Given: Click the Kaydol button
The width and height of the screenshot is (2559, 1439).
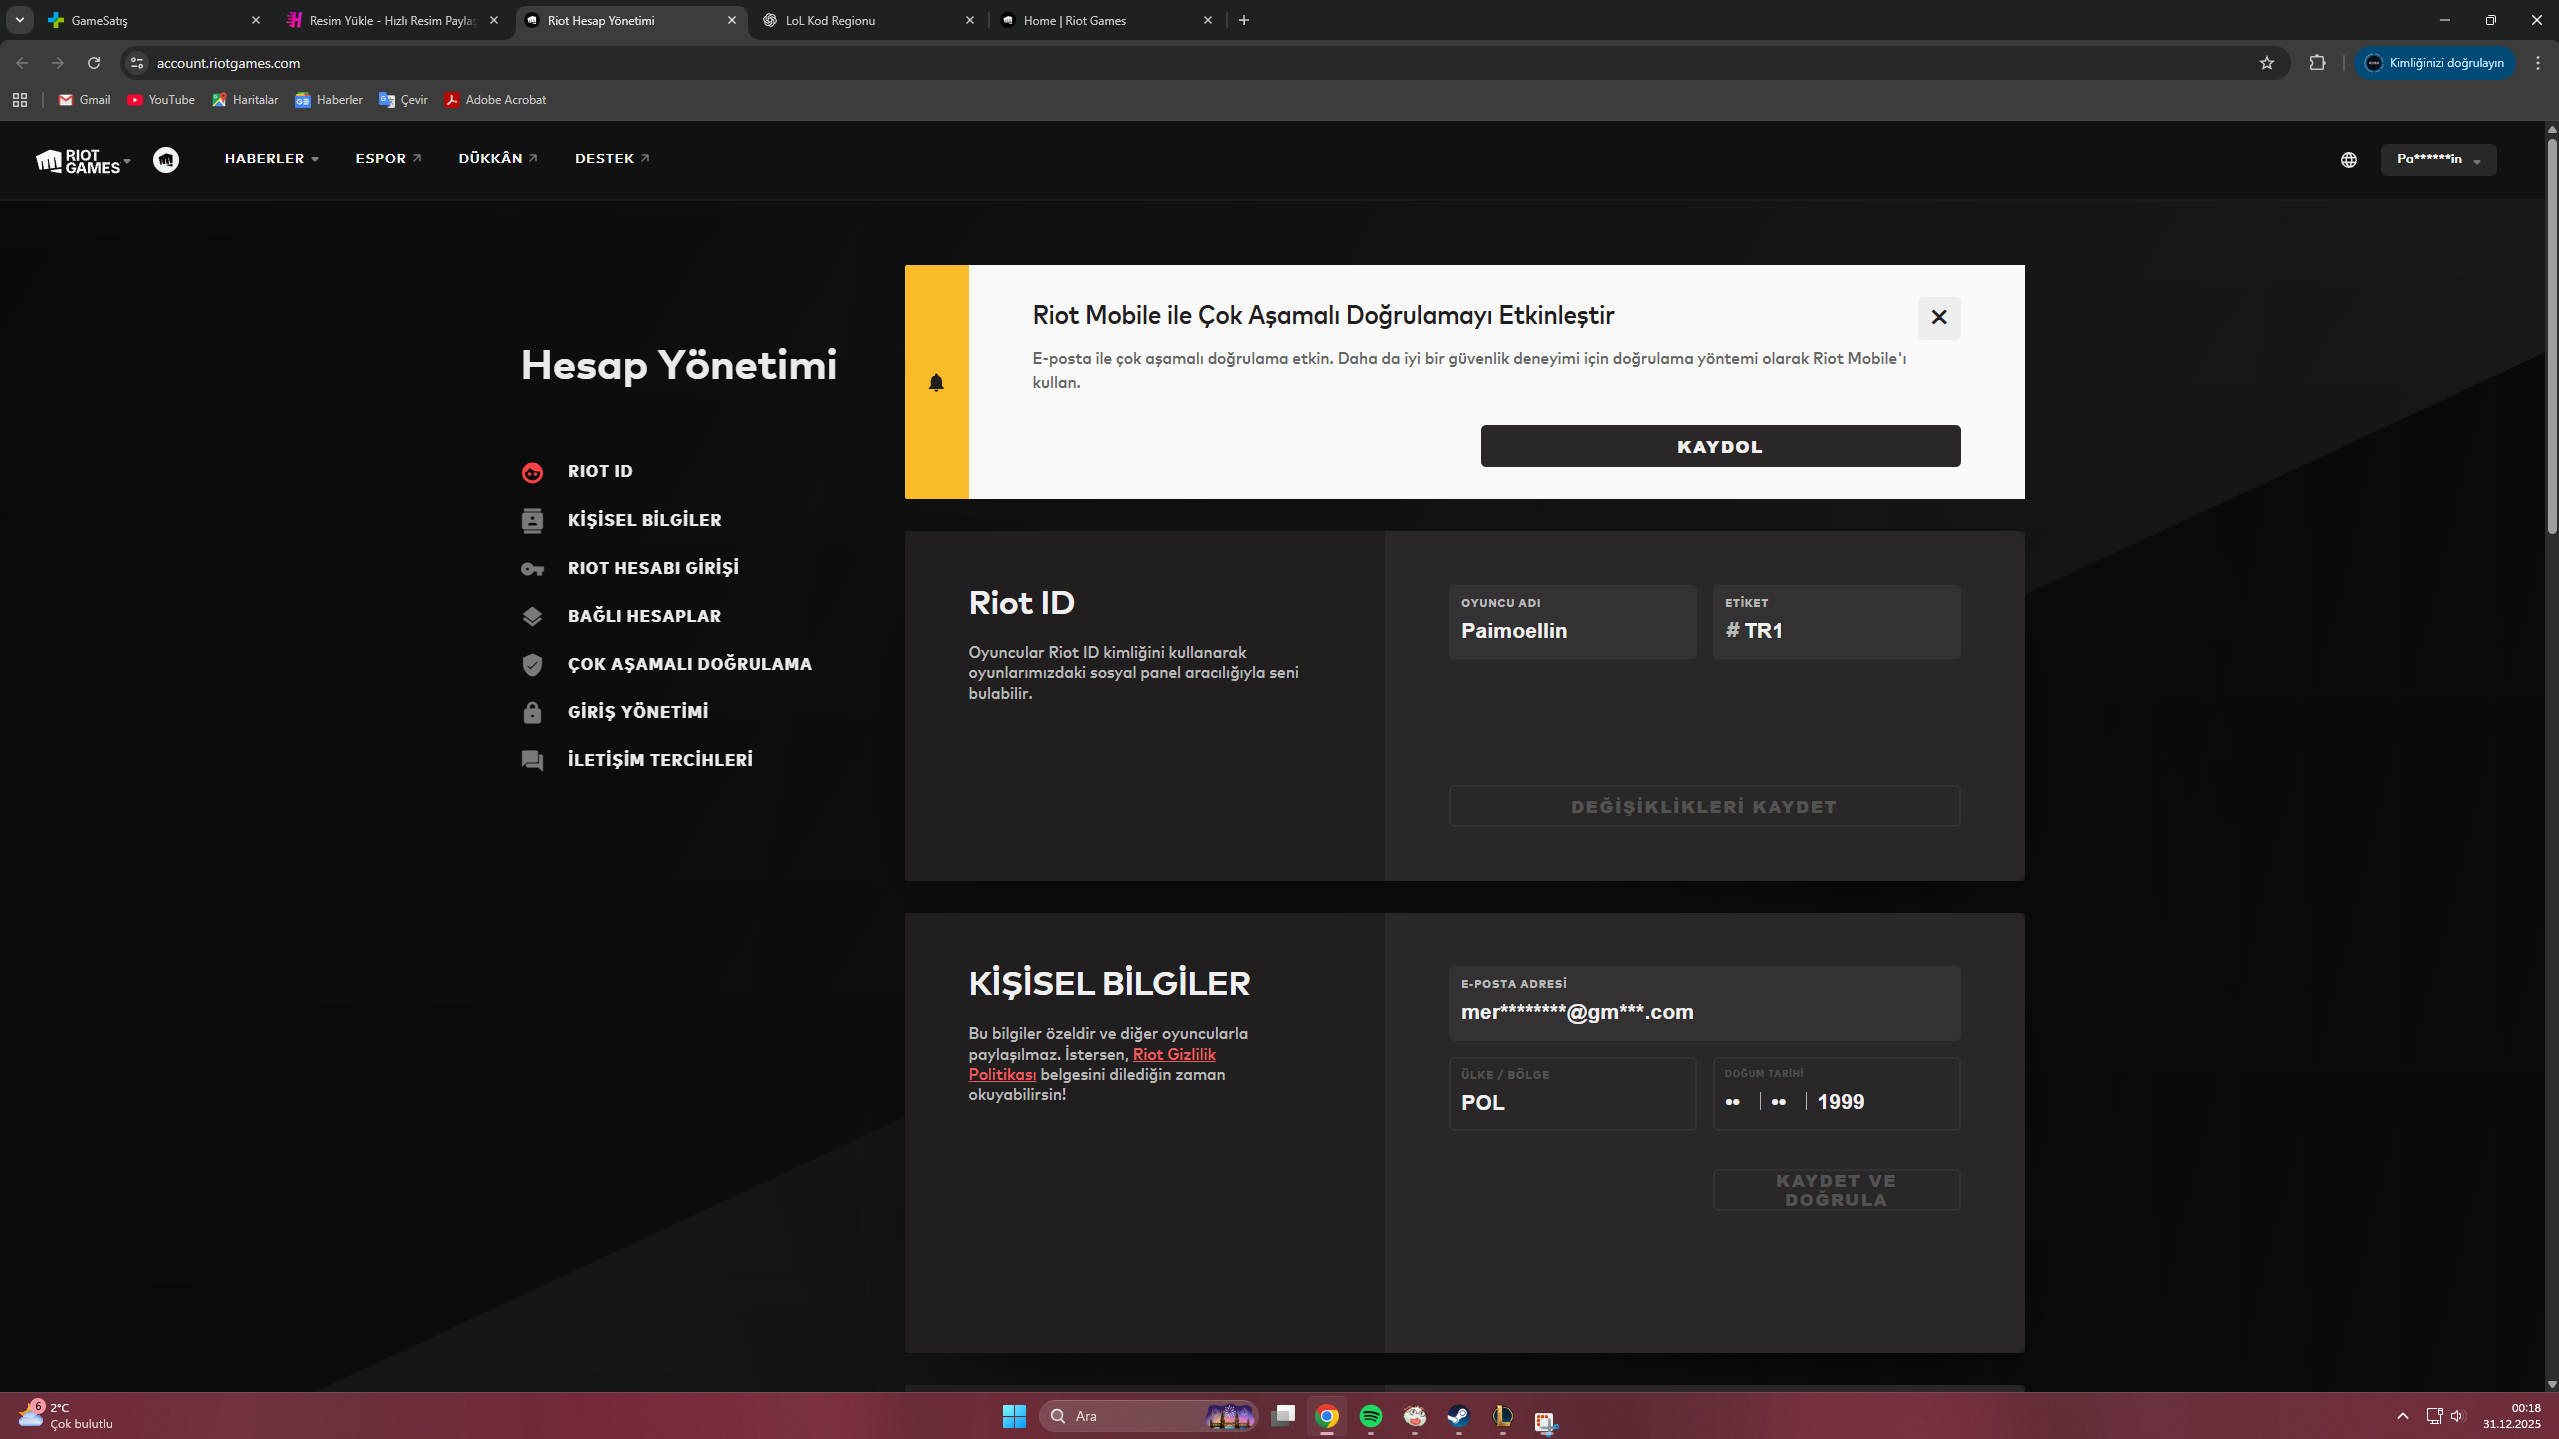Looking at the screenshot, I should (1720, 446).
